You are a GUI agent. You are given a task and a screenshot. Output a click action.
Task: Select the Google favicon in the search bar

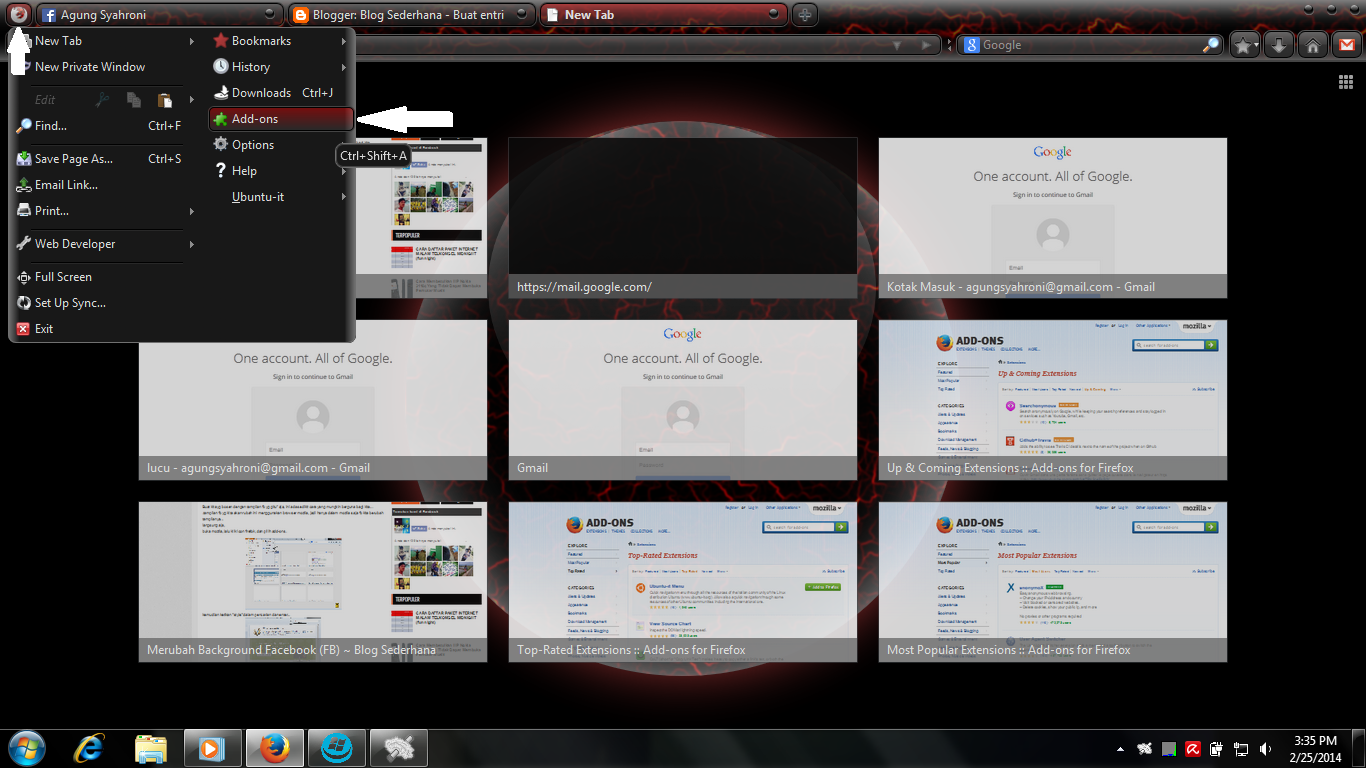(x=971, y=44)
